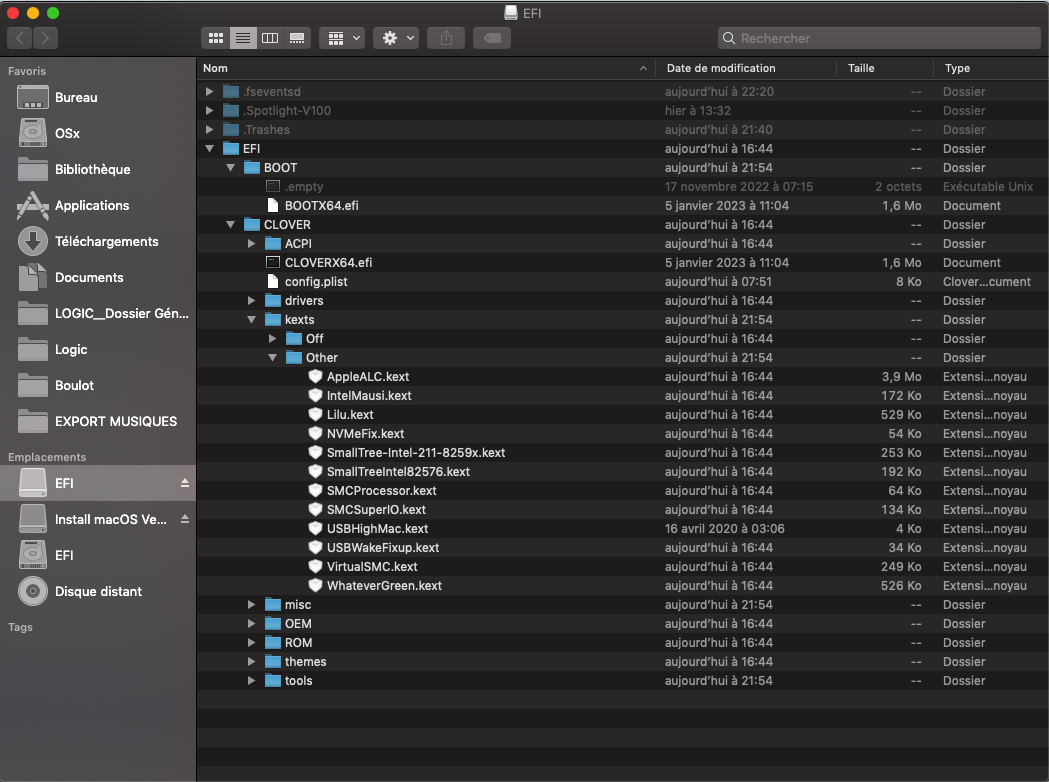Open LOGIC__Dossier Gén... in sidebar

(98, 313)
